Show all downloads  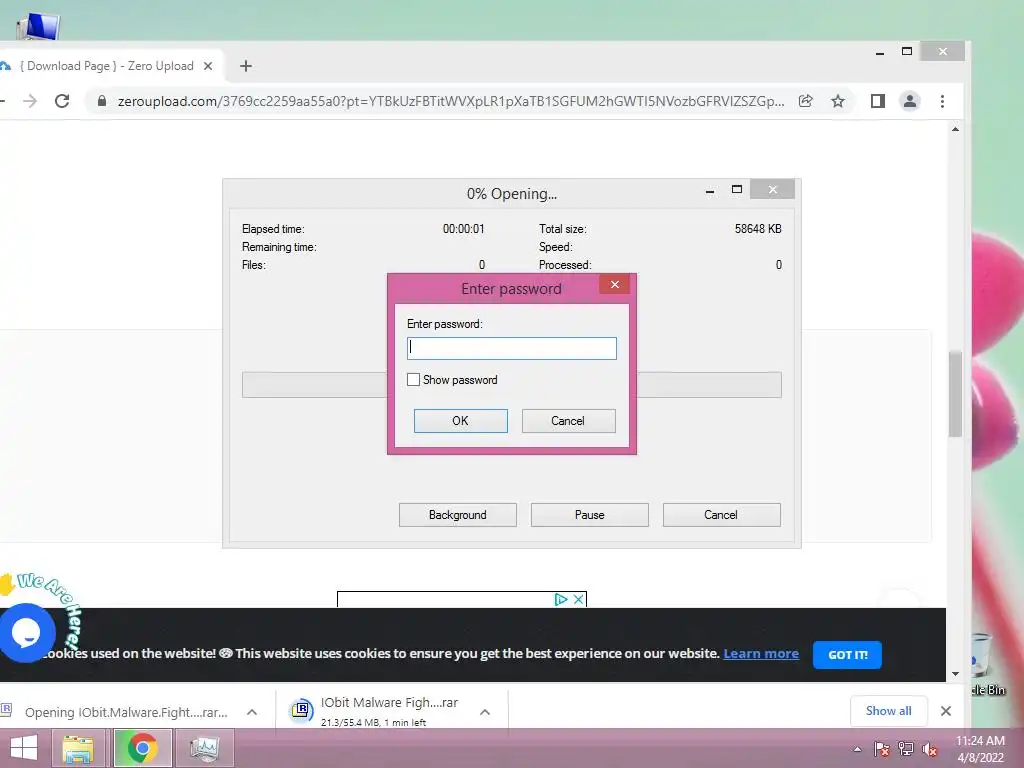pos(888,711)
